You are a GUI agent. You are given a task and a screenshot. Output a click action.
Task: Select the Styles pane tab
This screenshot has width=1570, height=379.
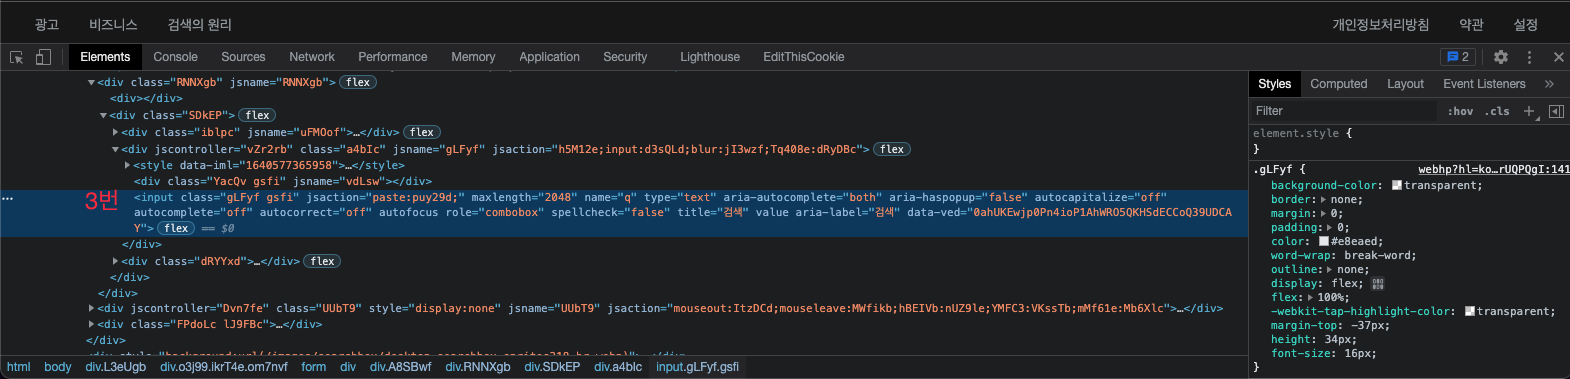[1274, 84]
